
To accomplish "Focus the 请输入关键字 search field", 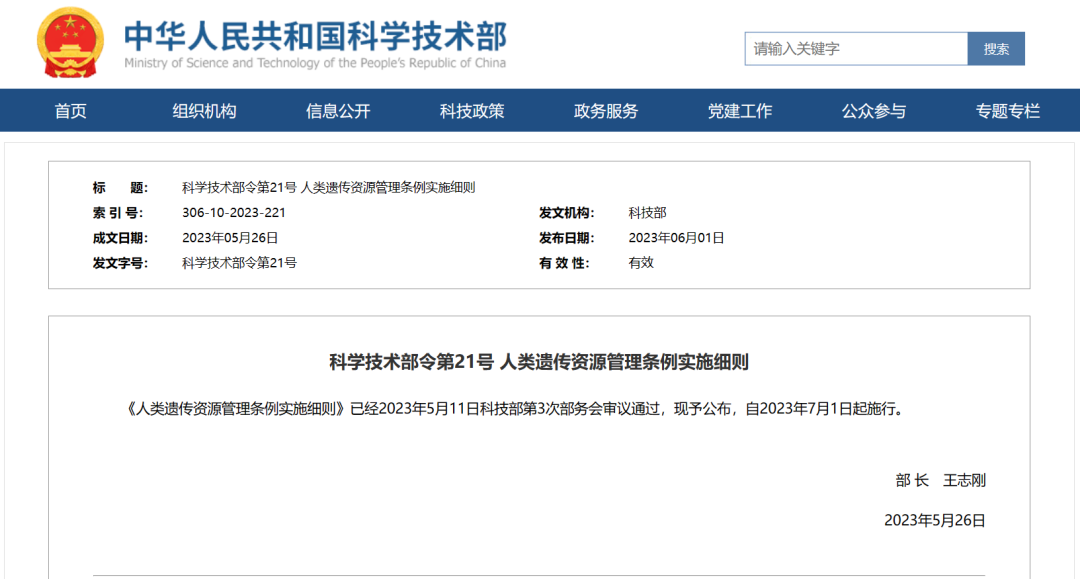I will [856, 49].
